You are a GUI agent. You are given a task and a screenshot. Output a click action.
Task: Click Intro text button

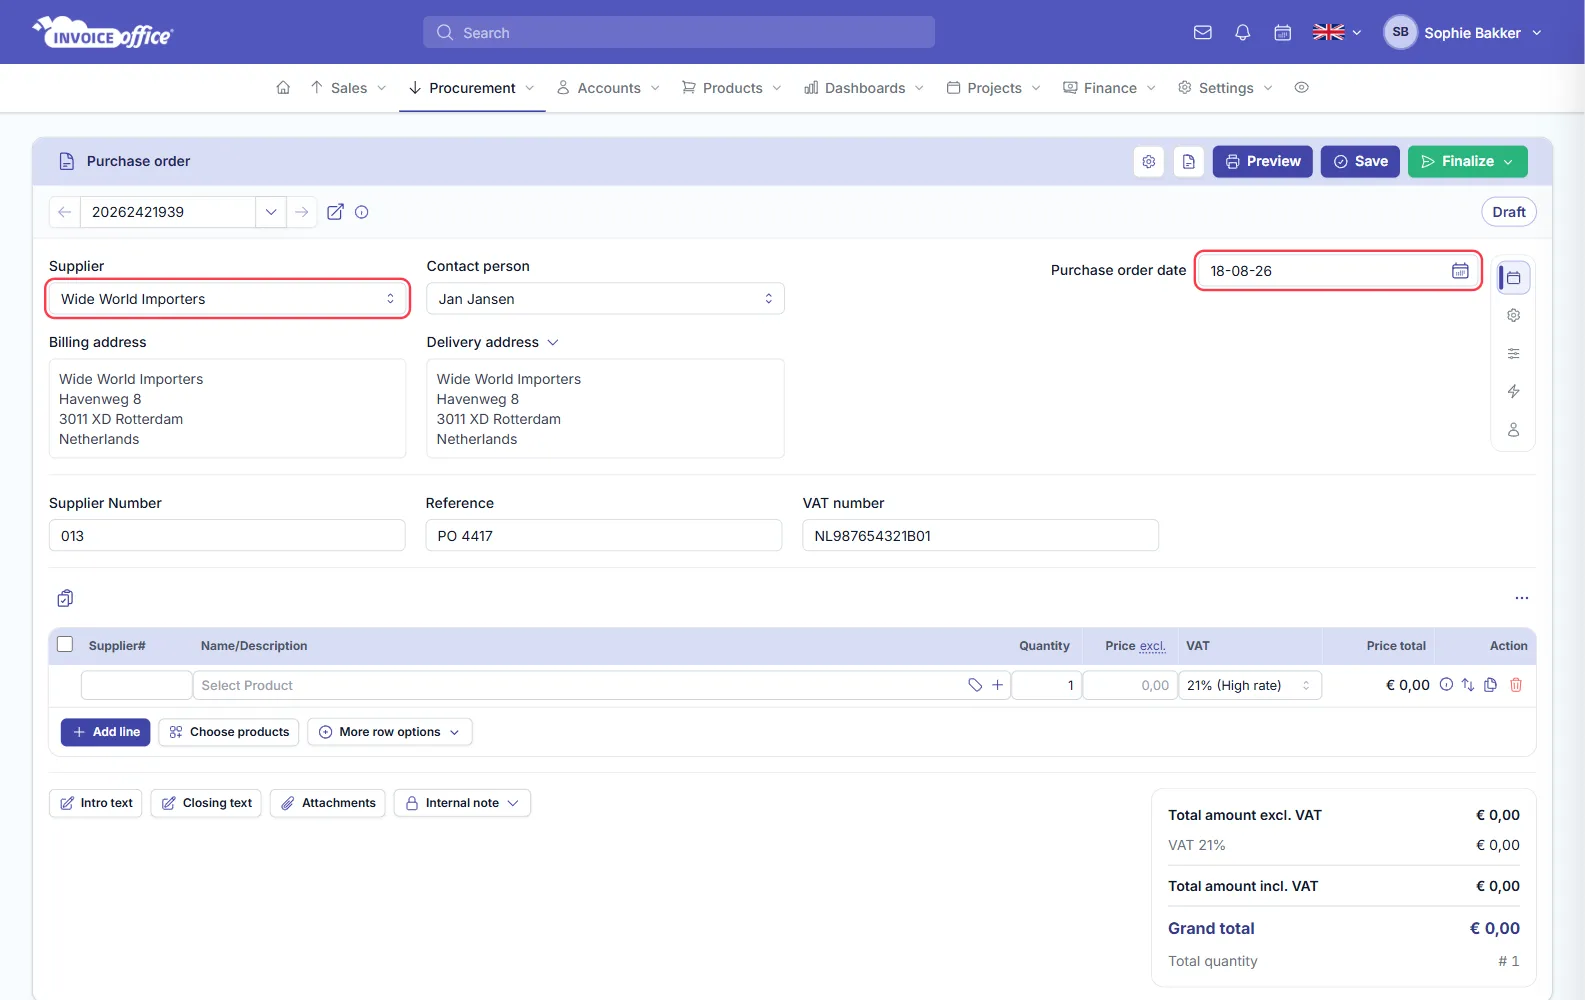(96, 803)
